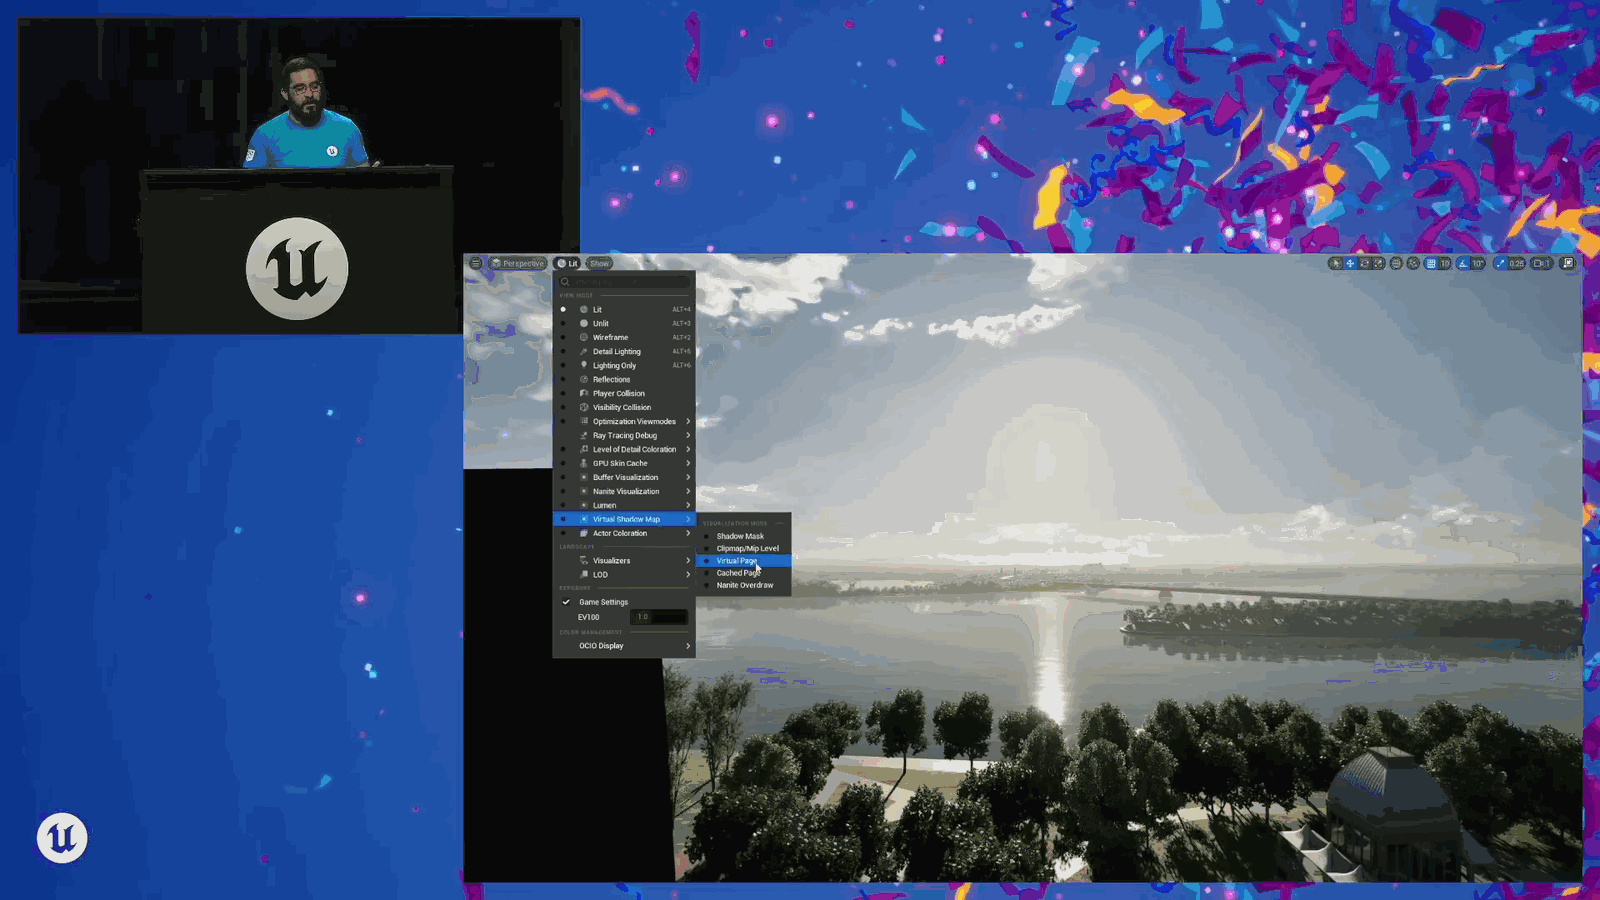Uncheck the Game Settings checkbox

click(x=566, y=602)
